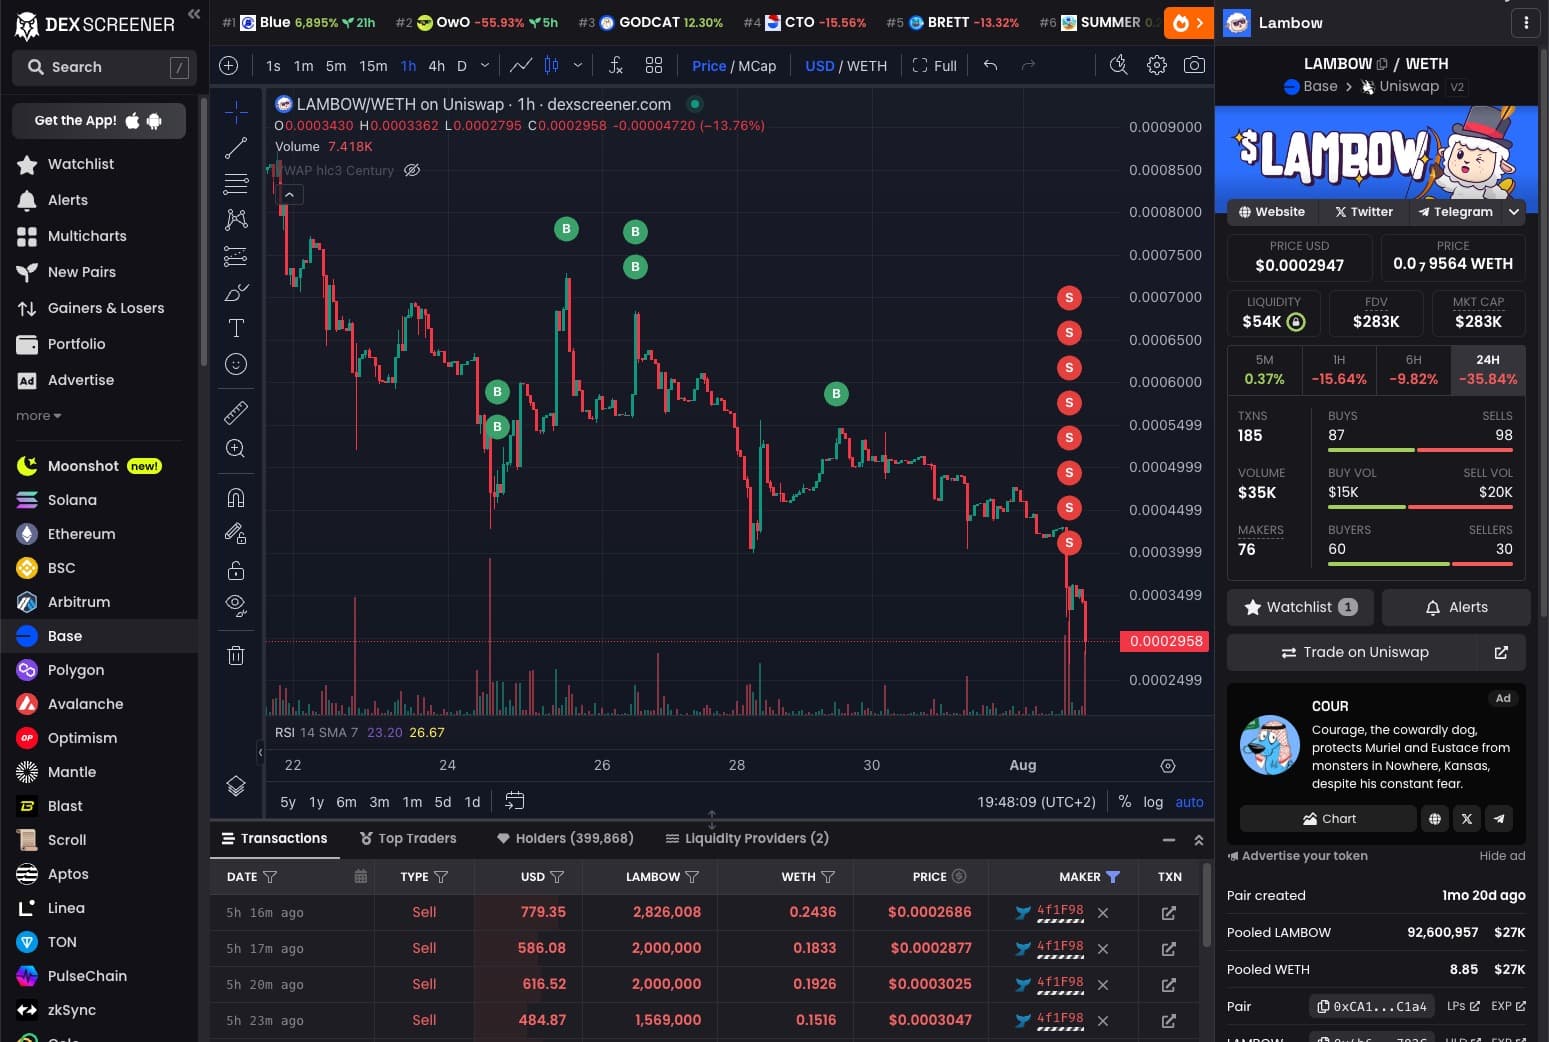Open the indicators fx menu
1549x1042 pixels.
tap(616, 66)
